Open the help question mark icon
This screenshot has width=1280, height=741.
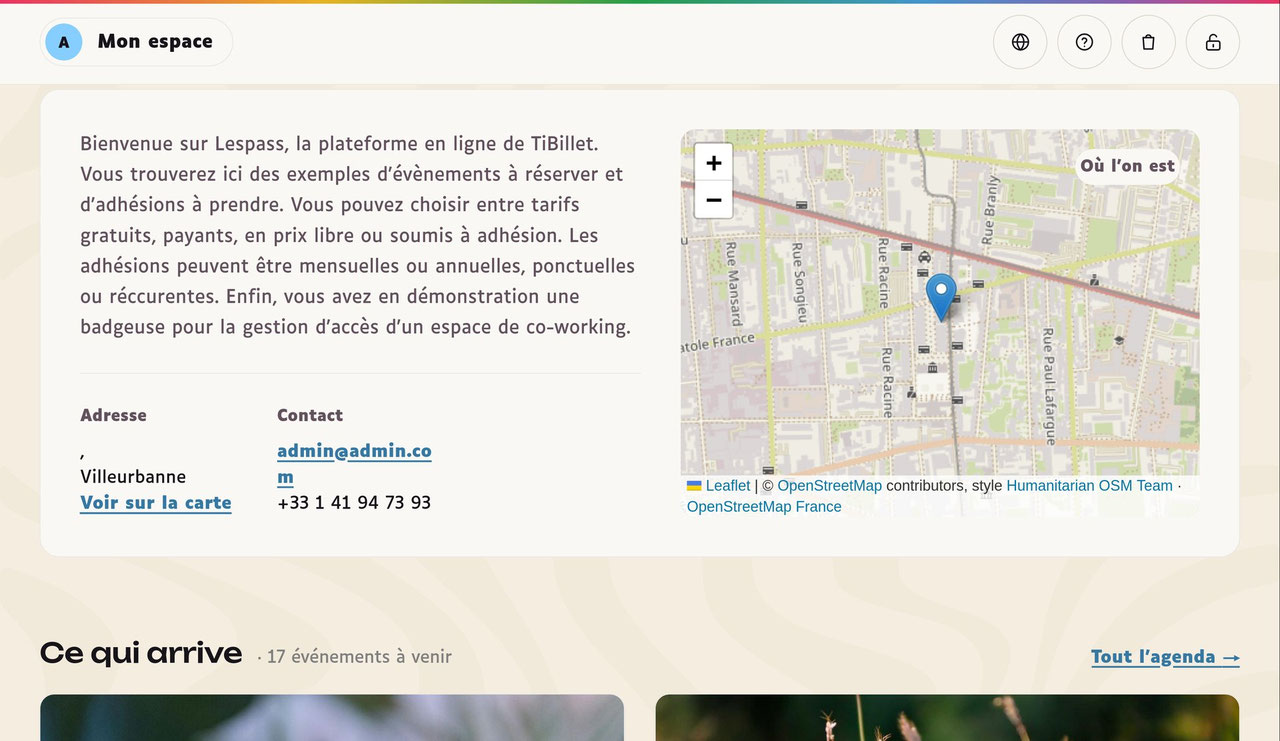(x=1084, y=42)
